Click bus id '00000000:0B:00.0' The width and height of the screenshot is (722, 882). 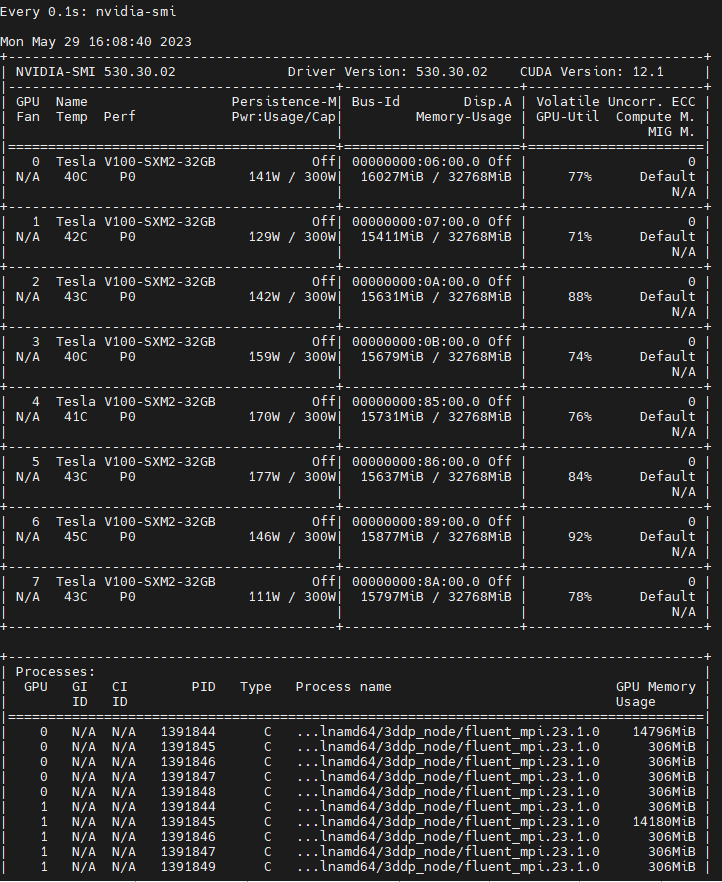click(x=416, y=342)
